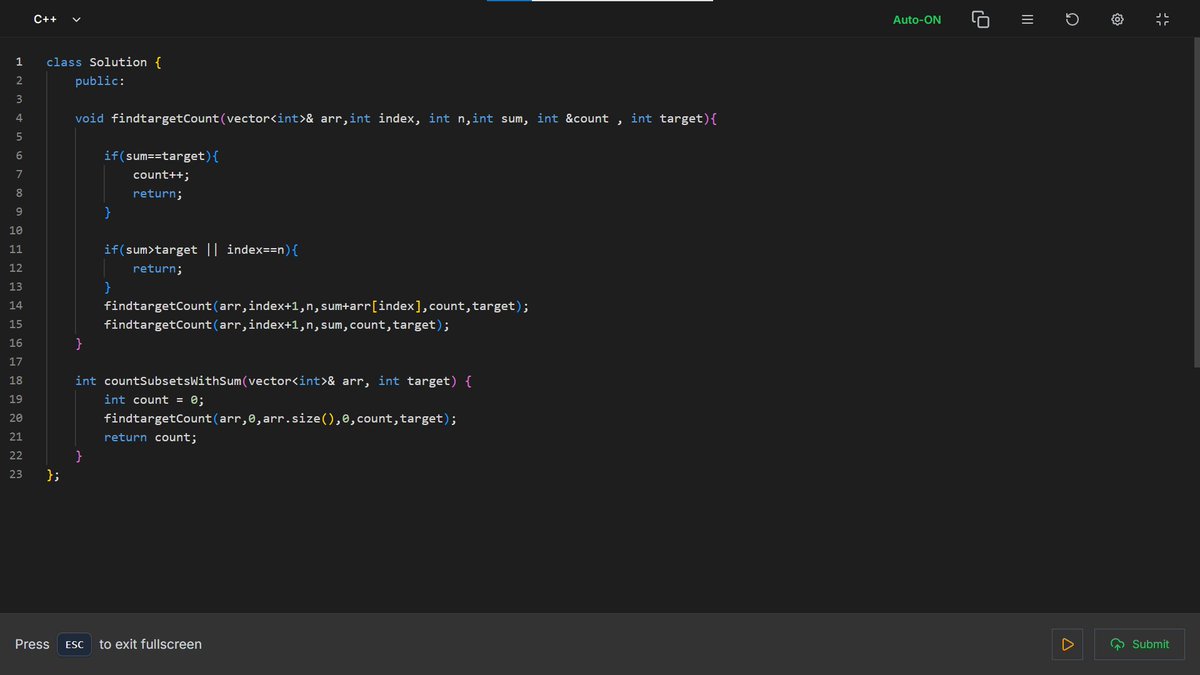Copy the code to clipboard
The width and height of the screenshot is (1200, 675).
pos(980,19)
